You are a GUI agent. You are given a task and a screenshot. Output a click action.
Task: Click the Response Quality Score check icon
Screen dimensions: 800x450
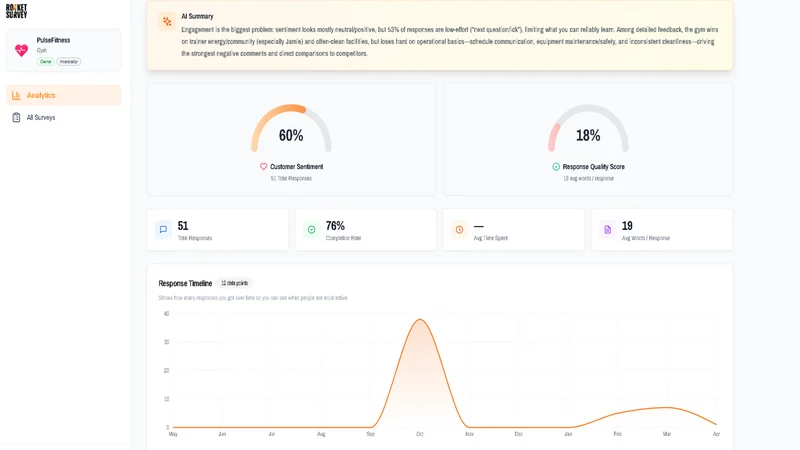point(556,166)
